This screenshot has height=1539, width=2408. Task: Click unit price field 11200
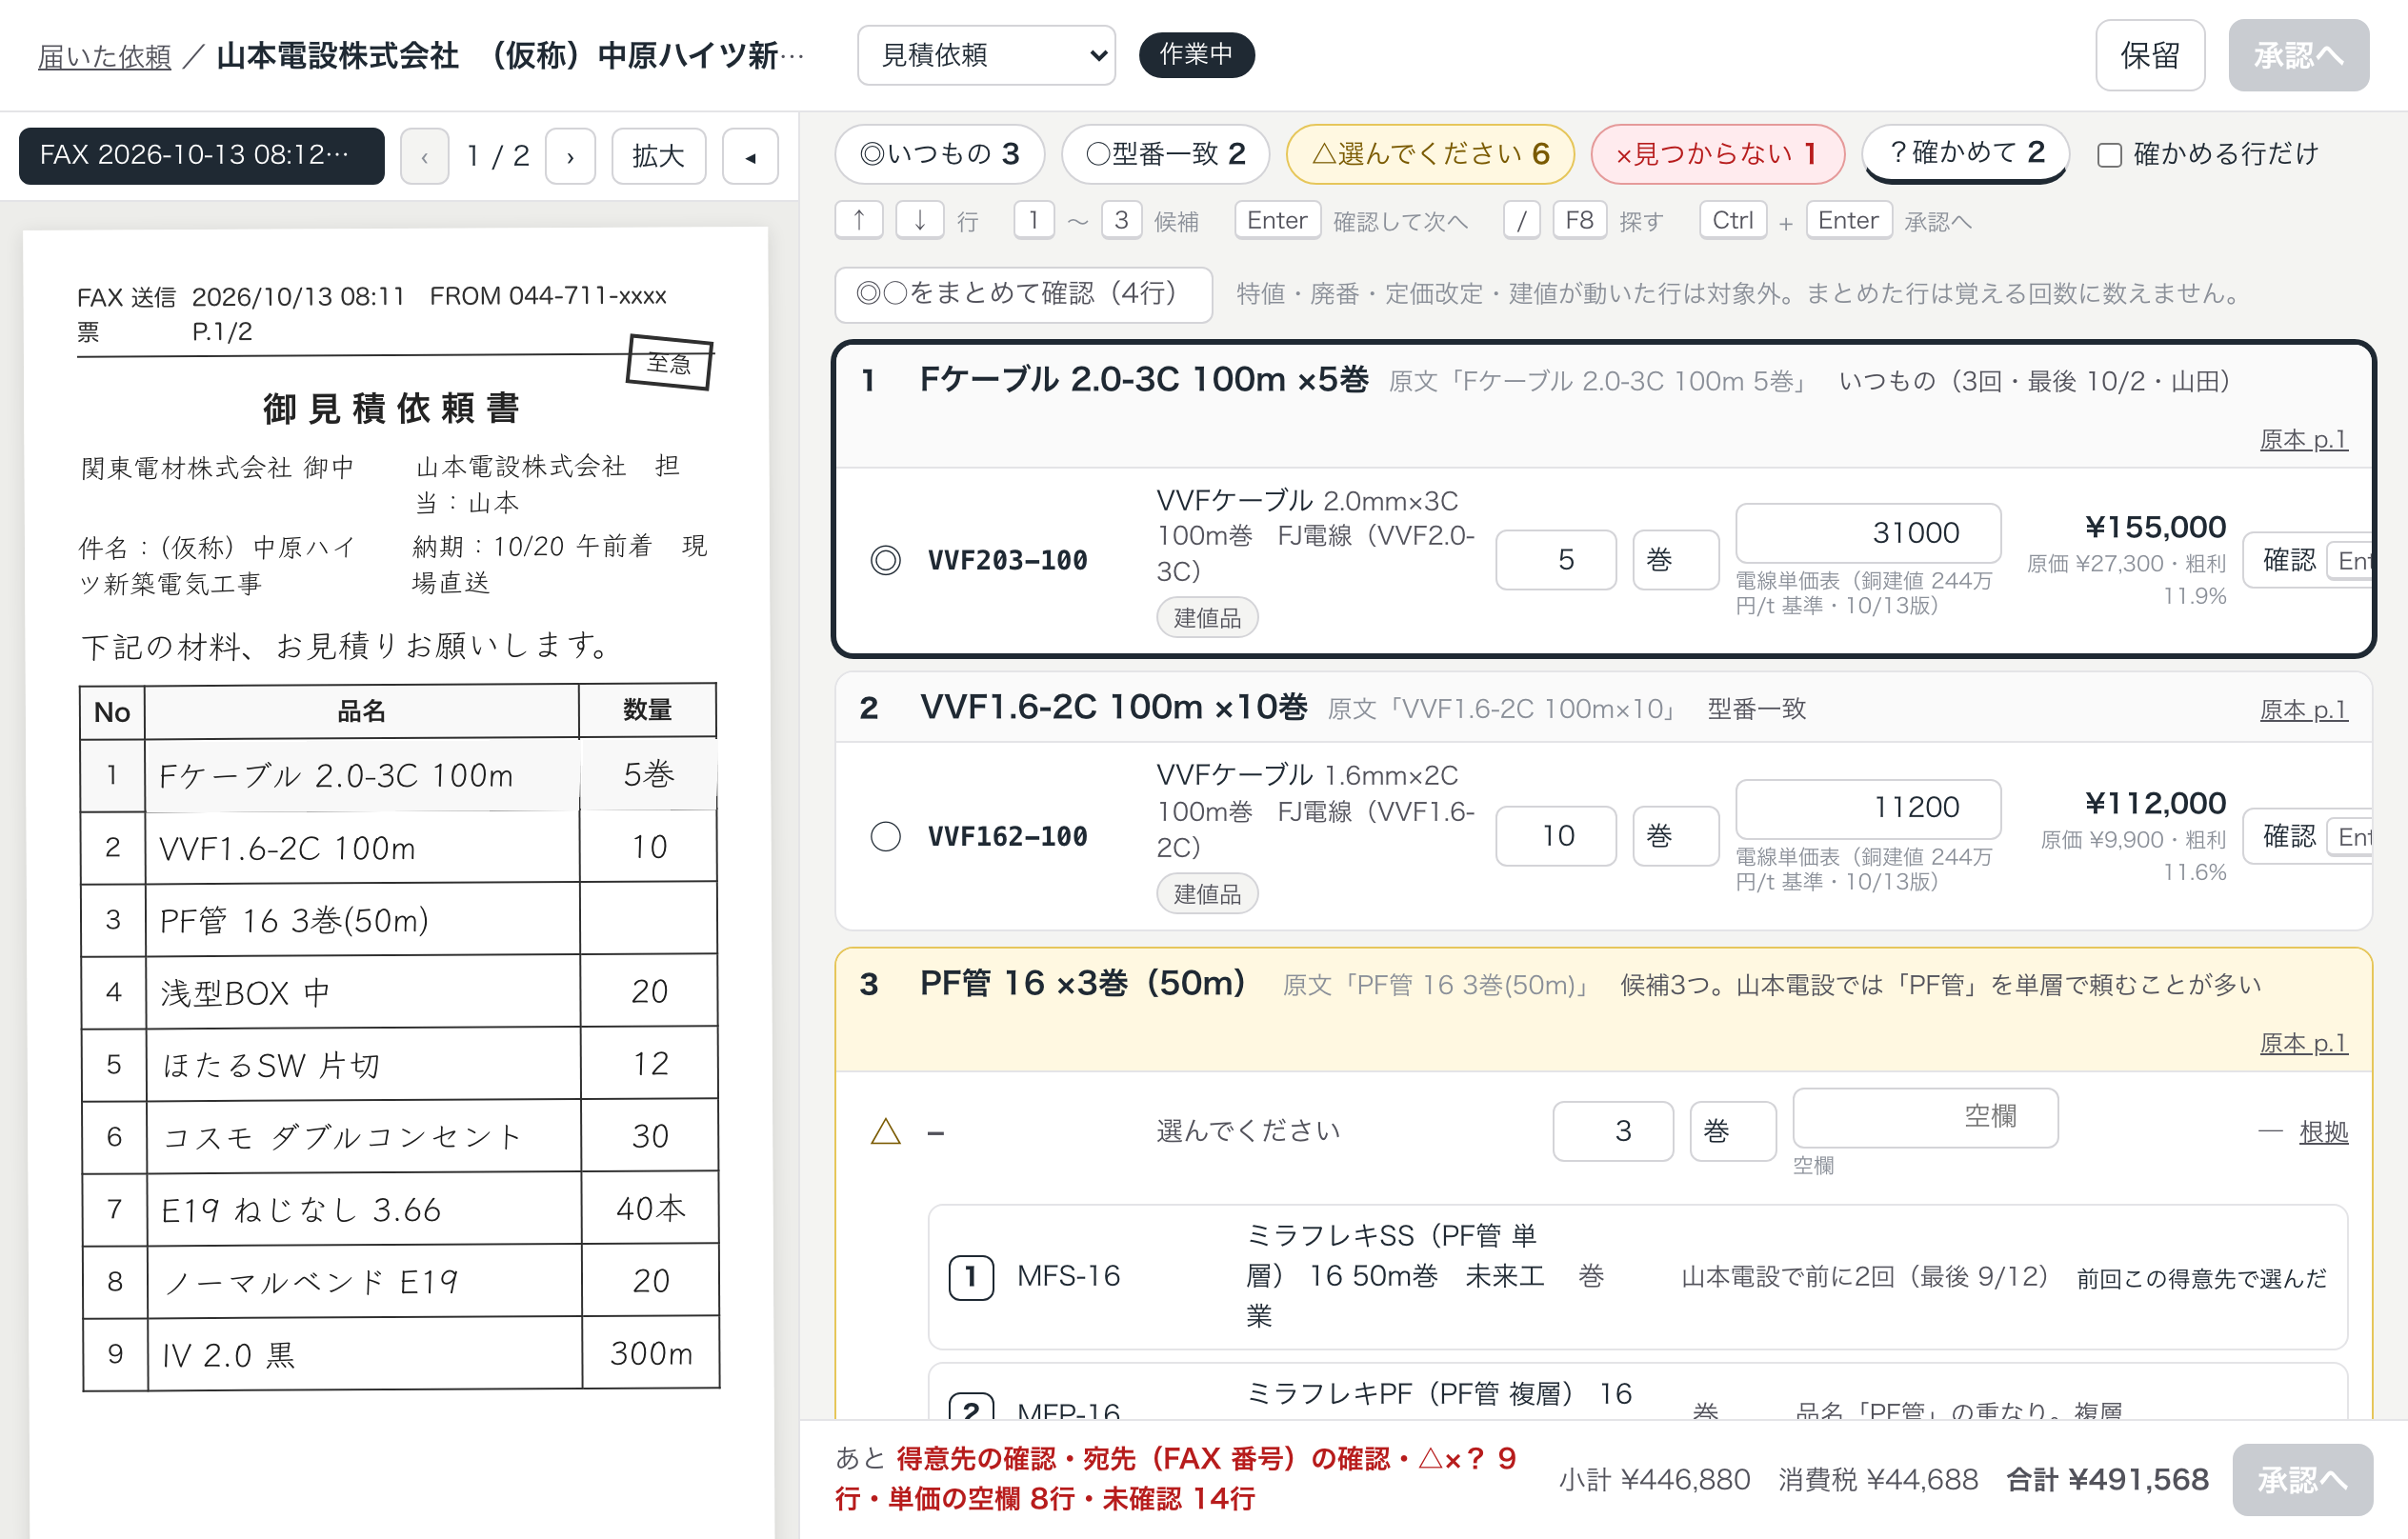pyautogui.click(x=1868, y=808)
